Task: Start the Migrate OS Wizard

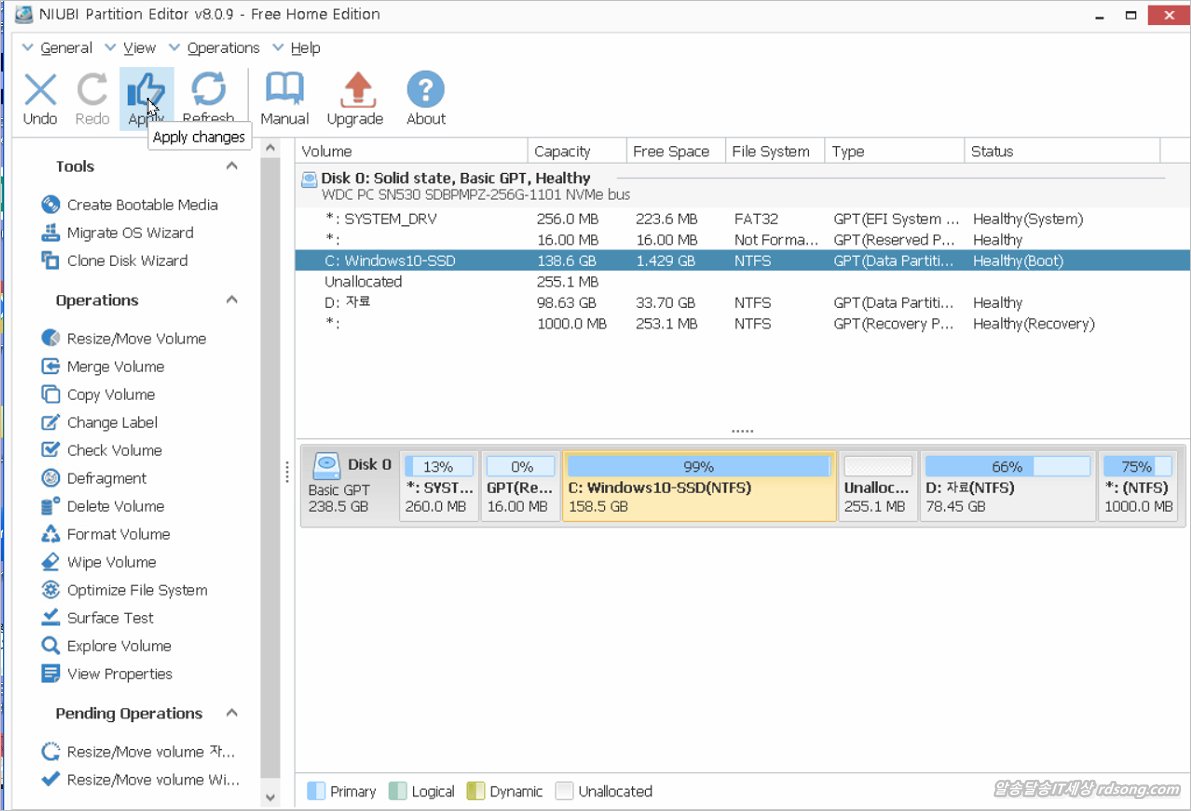Action: click(x=129, y=233)
